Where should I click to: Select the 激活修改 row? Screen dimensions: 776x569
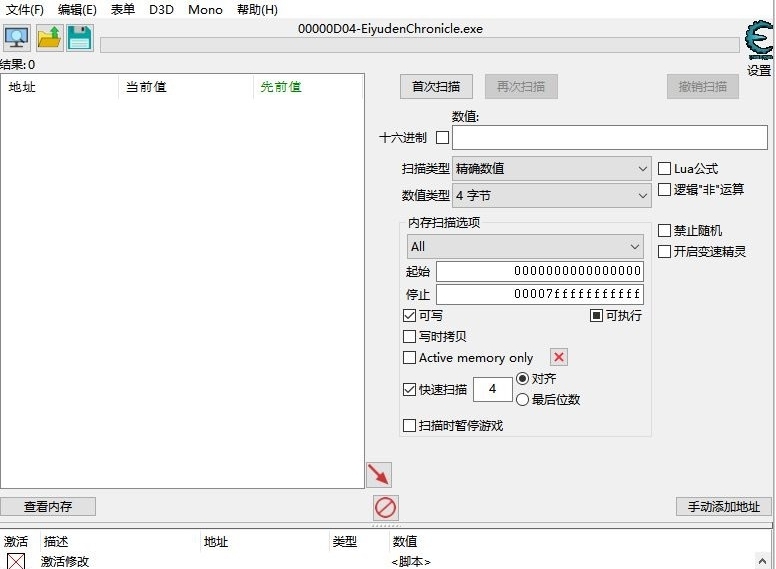[x=379, y=562]
